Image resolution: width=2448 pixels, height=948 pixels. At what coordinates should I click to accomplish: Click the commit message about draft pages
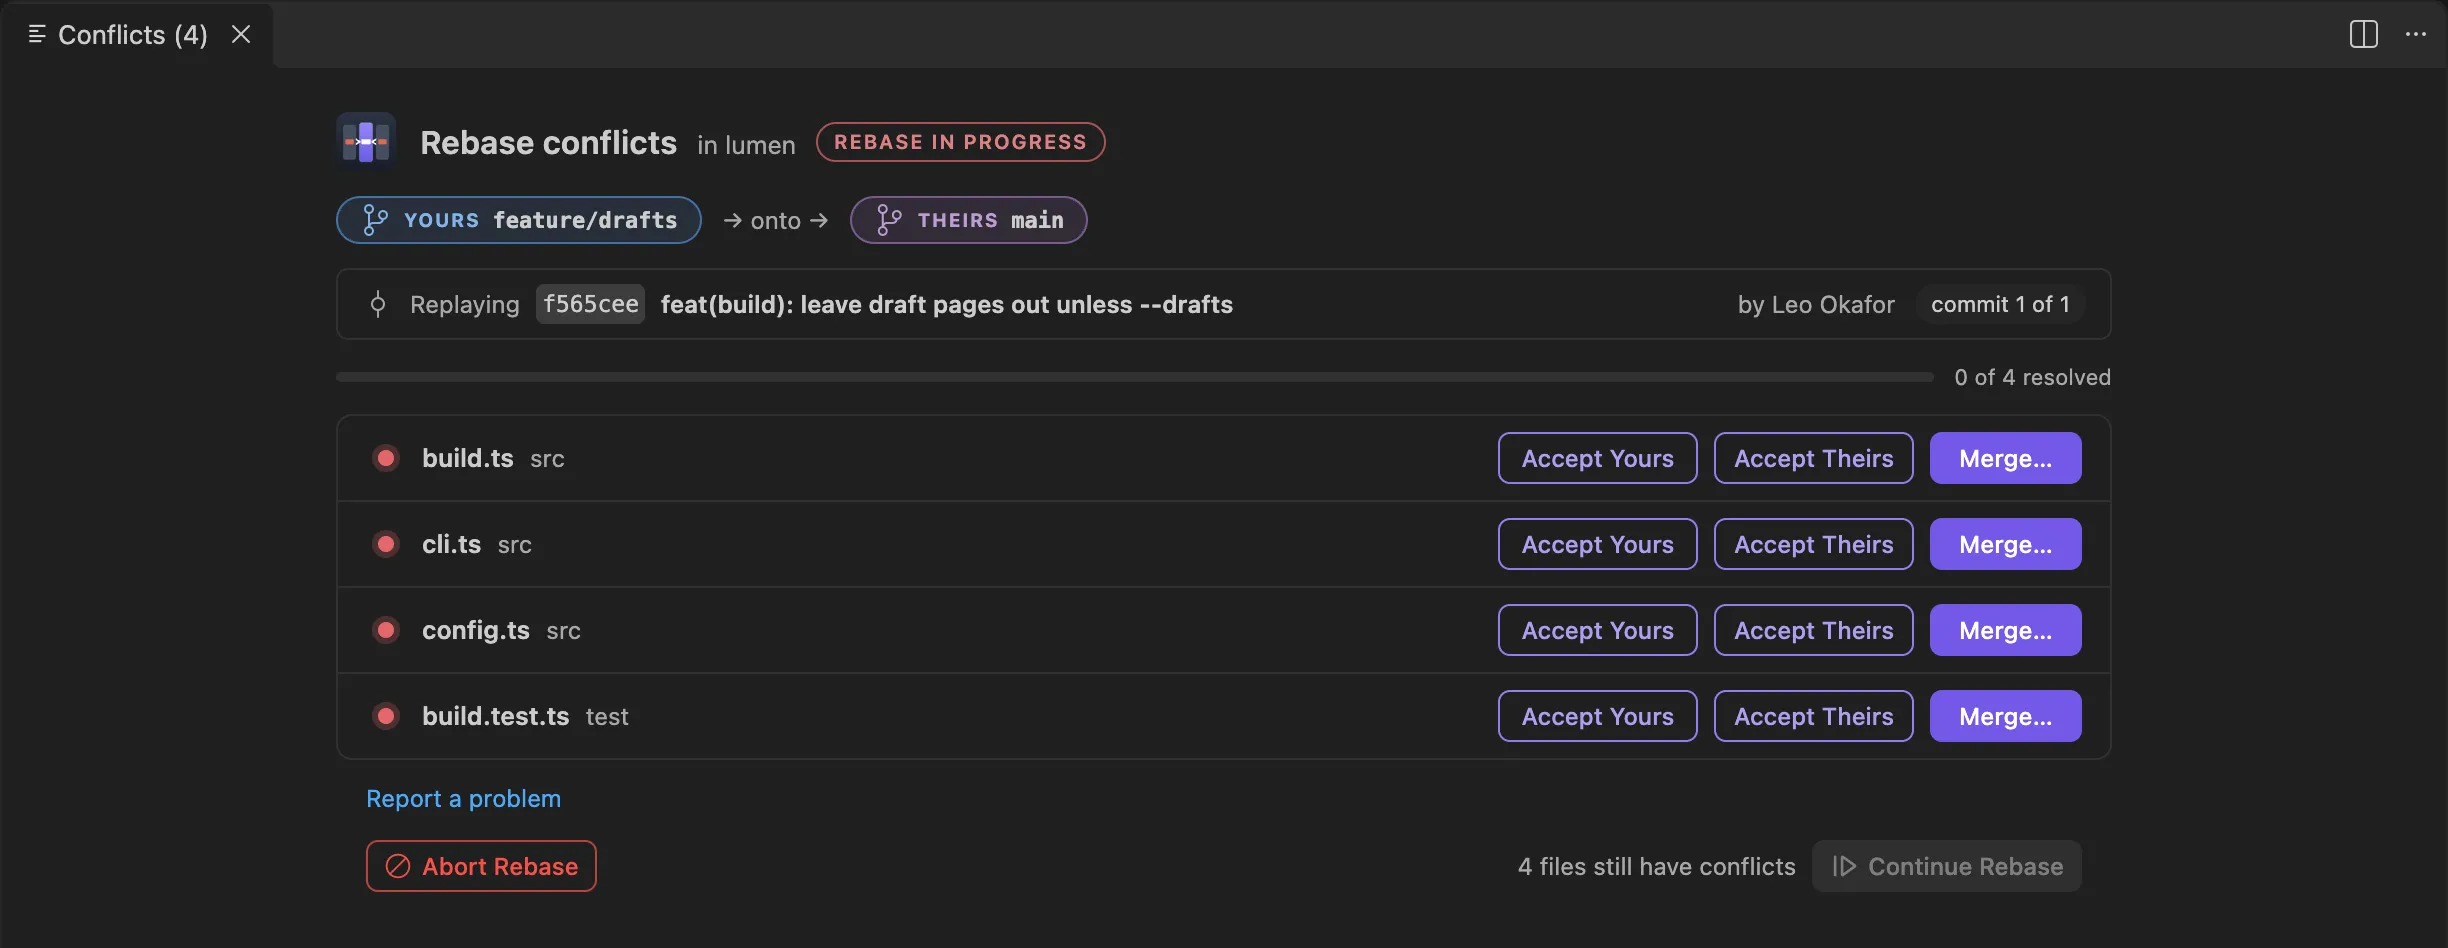pyautogui.click(x=947, y=304)
